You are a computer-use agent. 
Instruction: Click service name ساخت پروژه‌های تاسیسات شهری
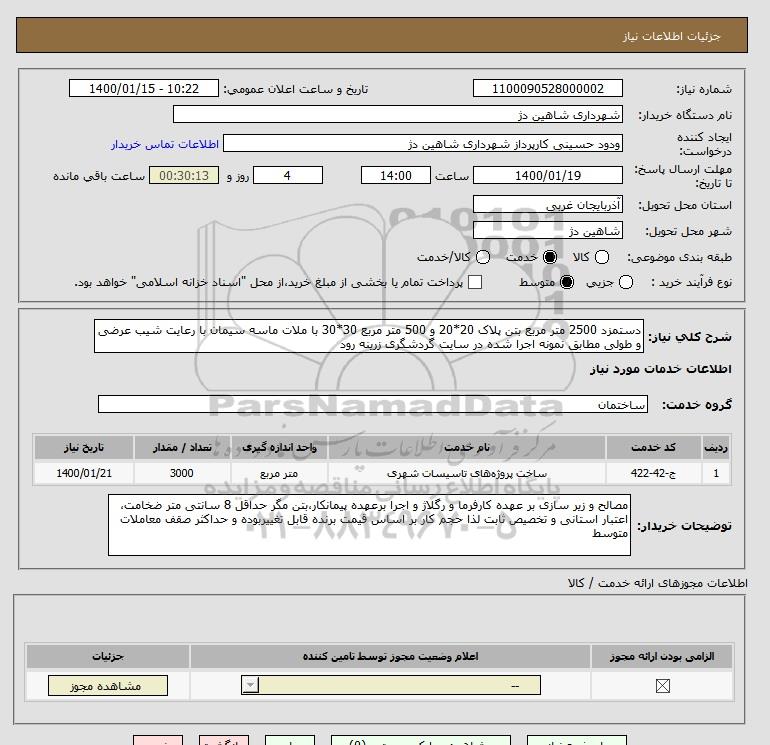tap(467, 473)
